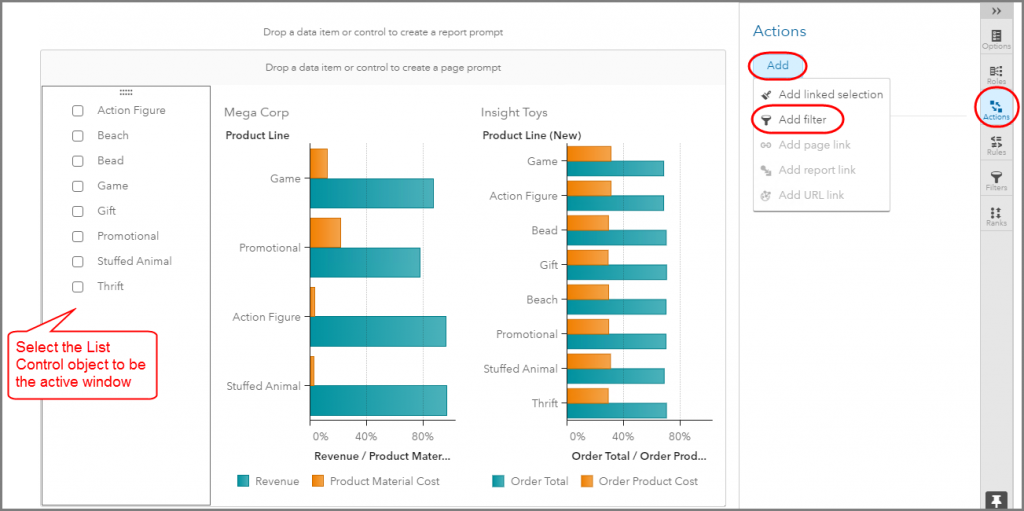Tick the Beach checkbox
The width and height of the screenshot is (1024, 511).
pyautogui.click(x=78, y=136)
